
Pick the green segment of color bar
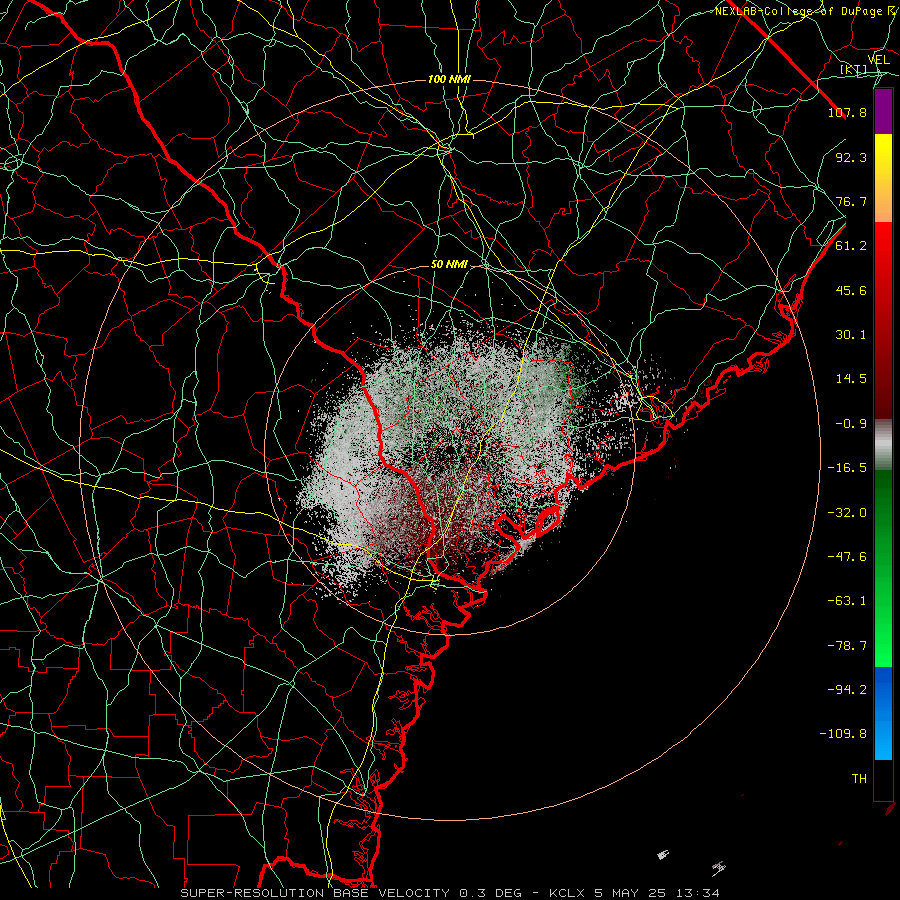pyautogui.click(x=883, y=568)
